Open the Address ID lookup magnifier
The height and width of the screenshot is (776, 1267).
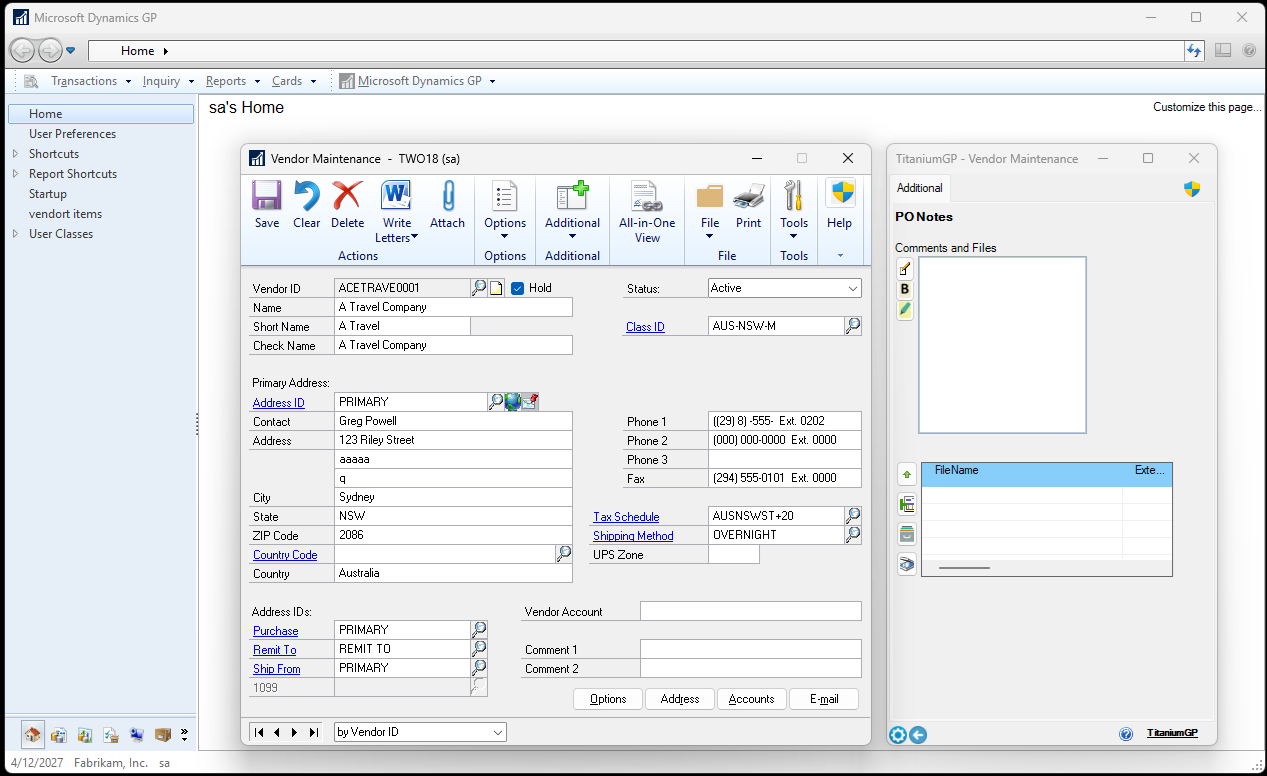tap(495, 402)
